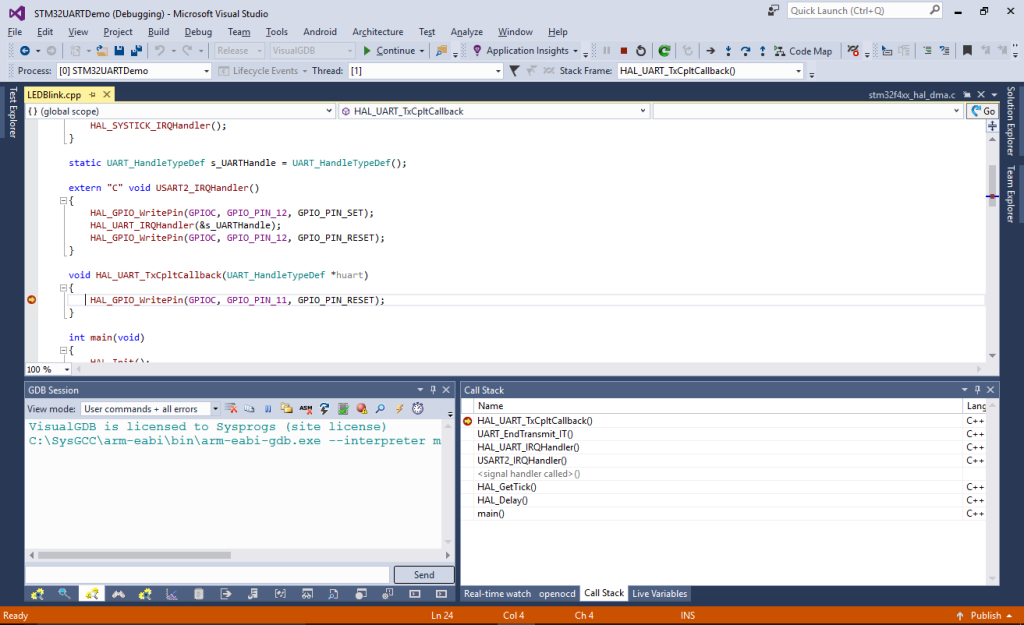Toggle auto-hide pin on Call Stack panel

pos(976,390)
